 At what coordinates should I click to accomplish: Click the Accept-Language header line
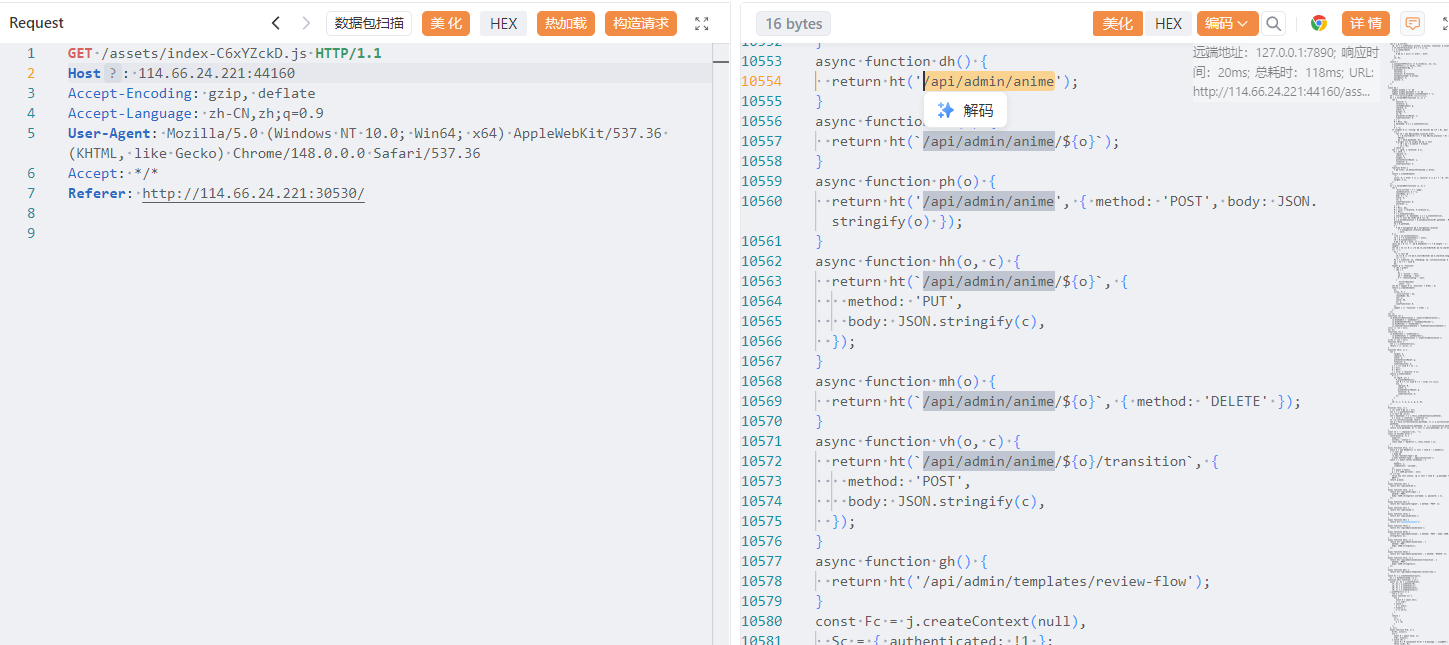(x=196, y=113)
